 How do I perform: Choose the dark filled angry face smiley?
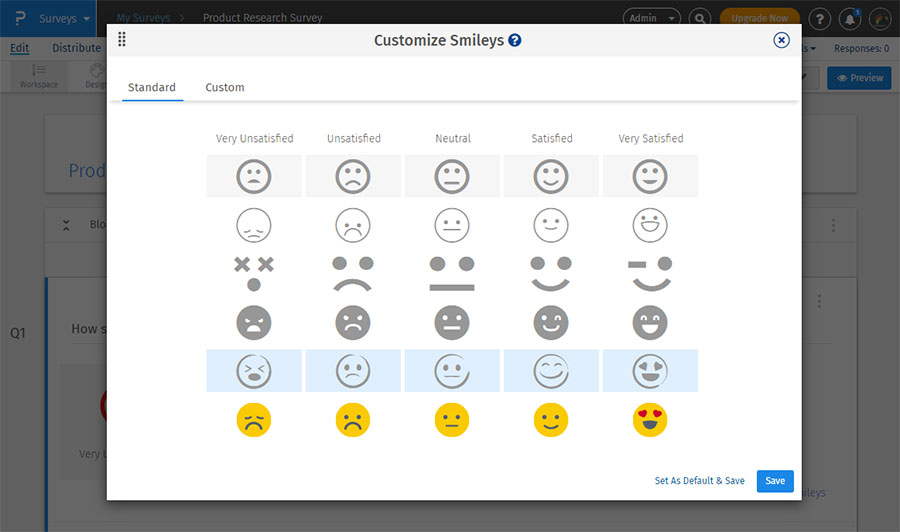coord(254,322)
